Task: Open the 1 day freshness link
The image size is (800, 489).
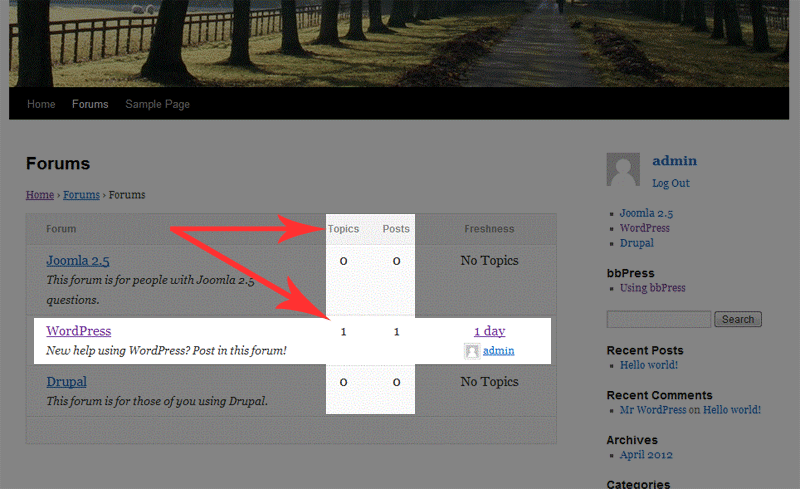Action: (x=489, y=331)
